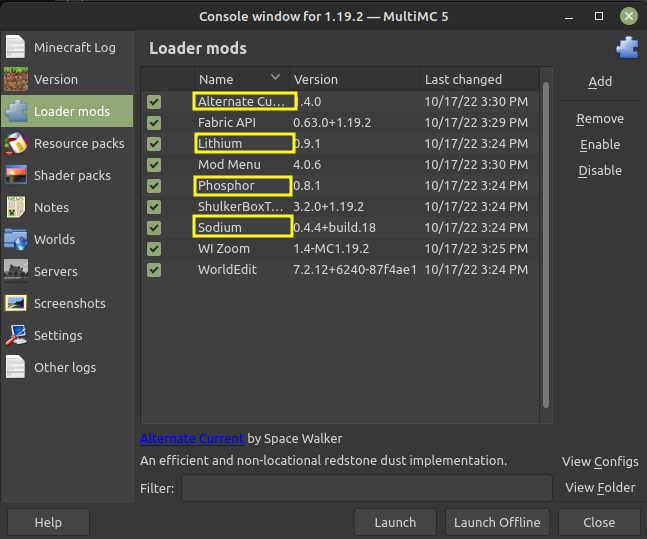The image size is (647, 539).
Task: Focus the Filter text field
Action: point(366,488)
